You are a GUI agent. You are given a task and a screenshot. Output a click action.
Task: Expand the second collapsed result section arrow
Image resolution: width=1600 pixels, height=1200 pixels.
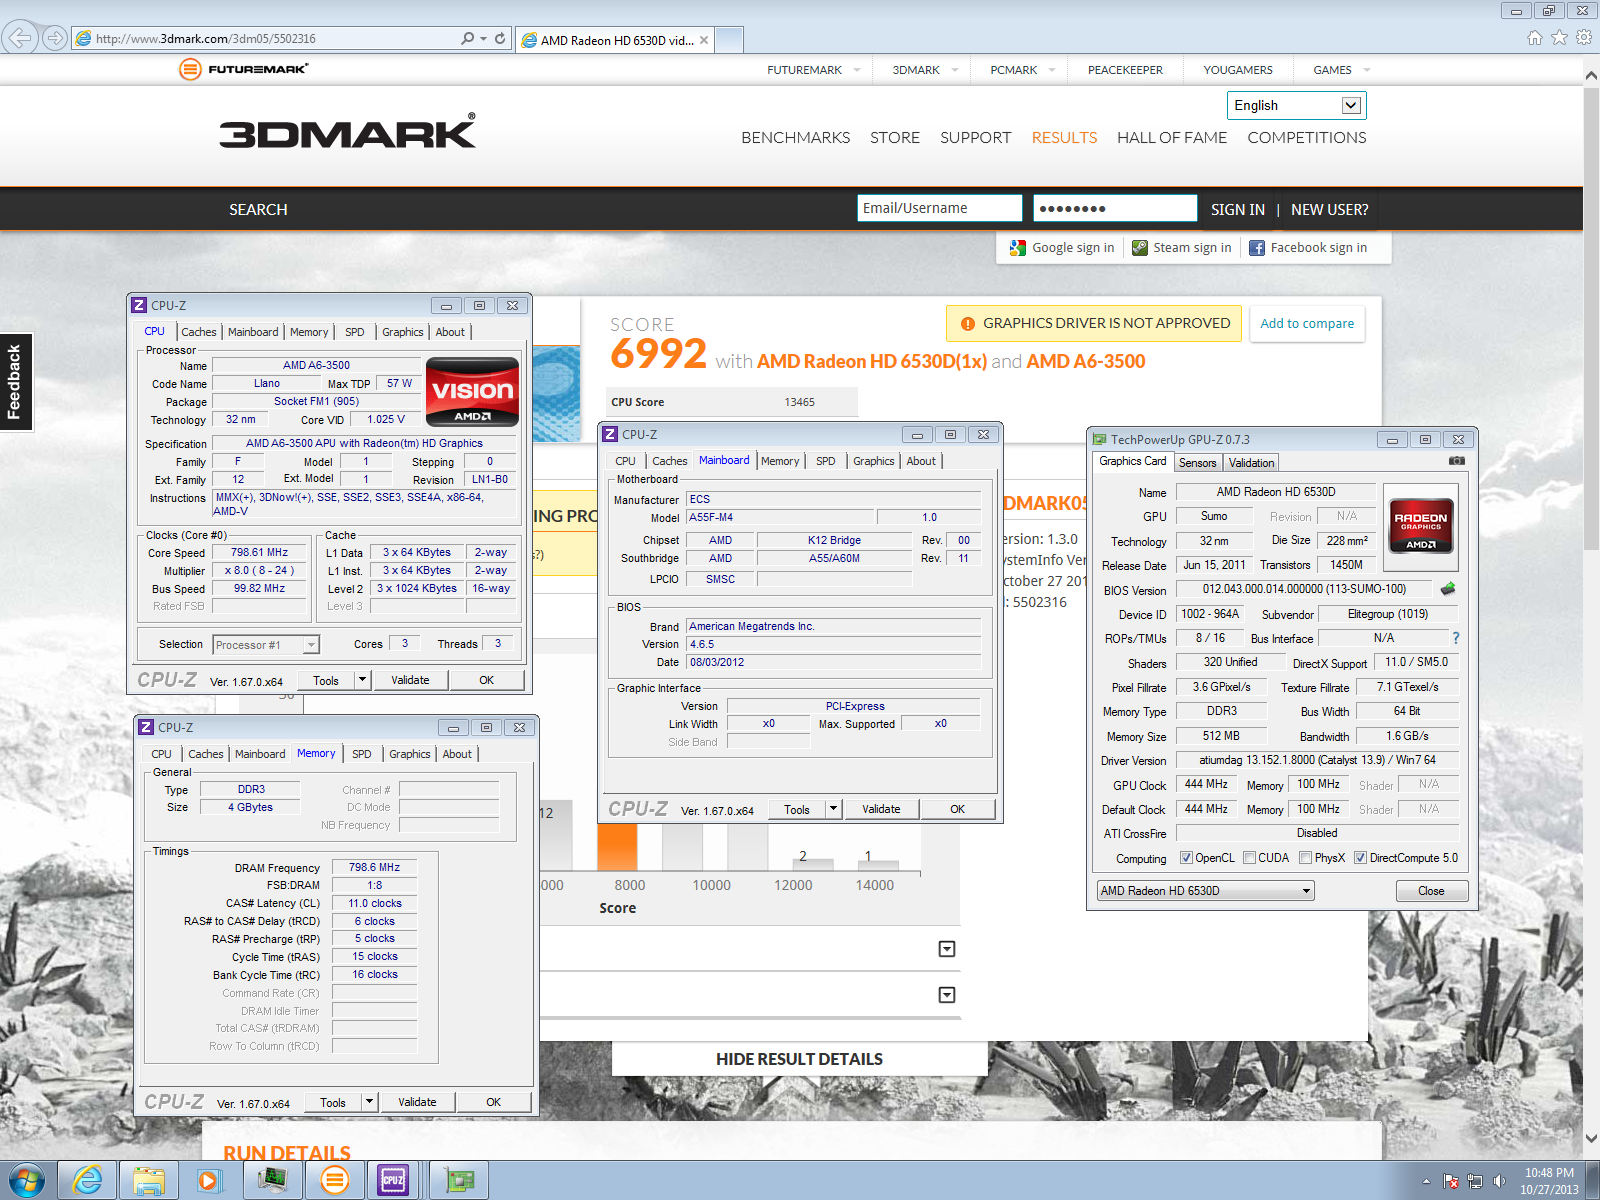tap(947, 995)
